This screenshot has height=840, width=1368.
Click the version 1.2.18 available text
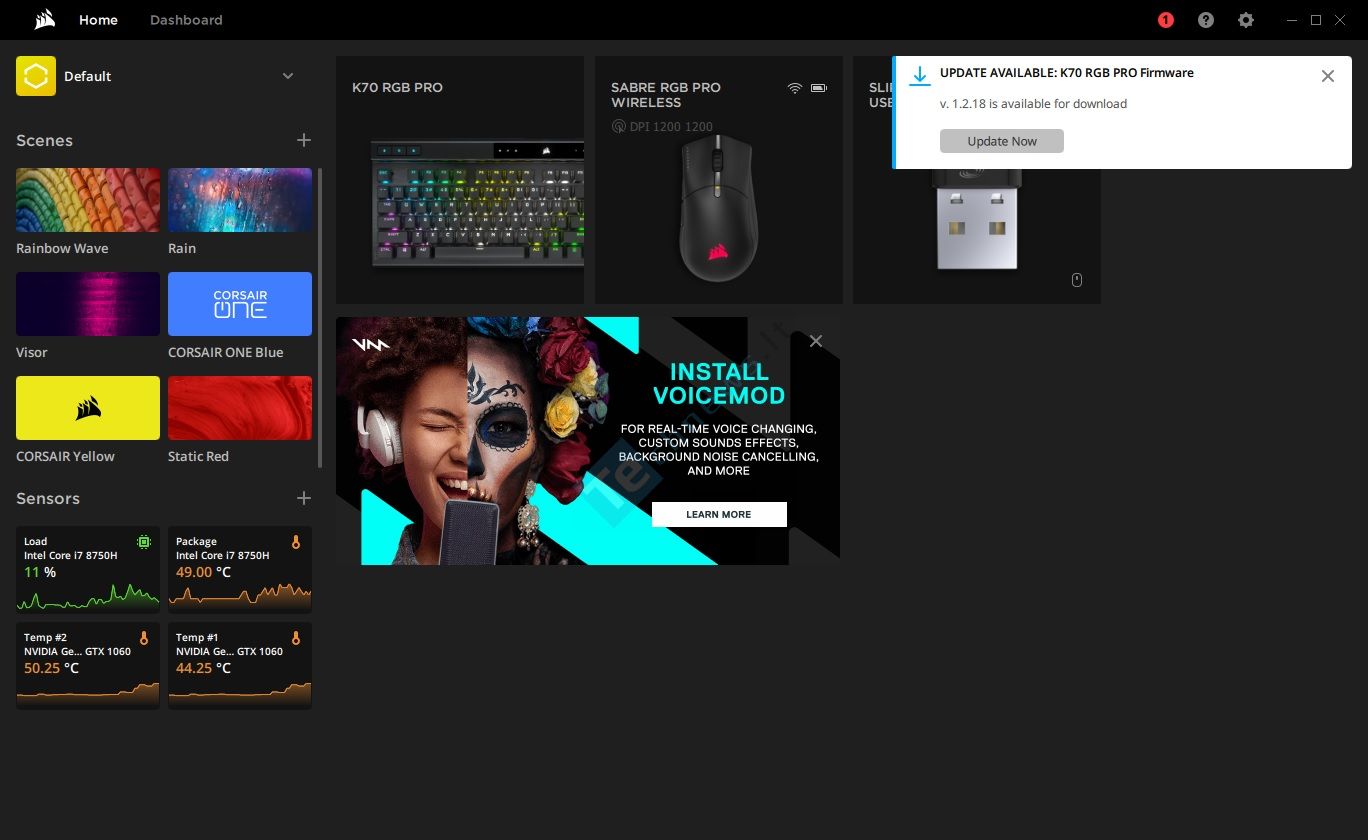coord(1033,104)
